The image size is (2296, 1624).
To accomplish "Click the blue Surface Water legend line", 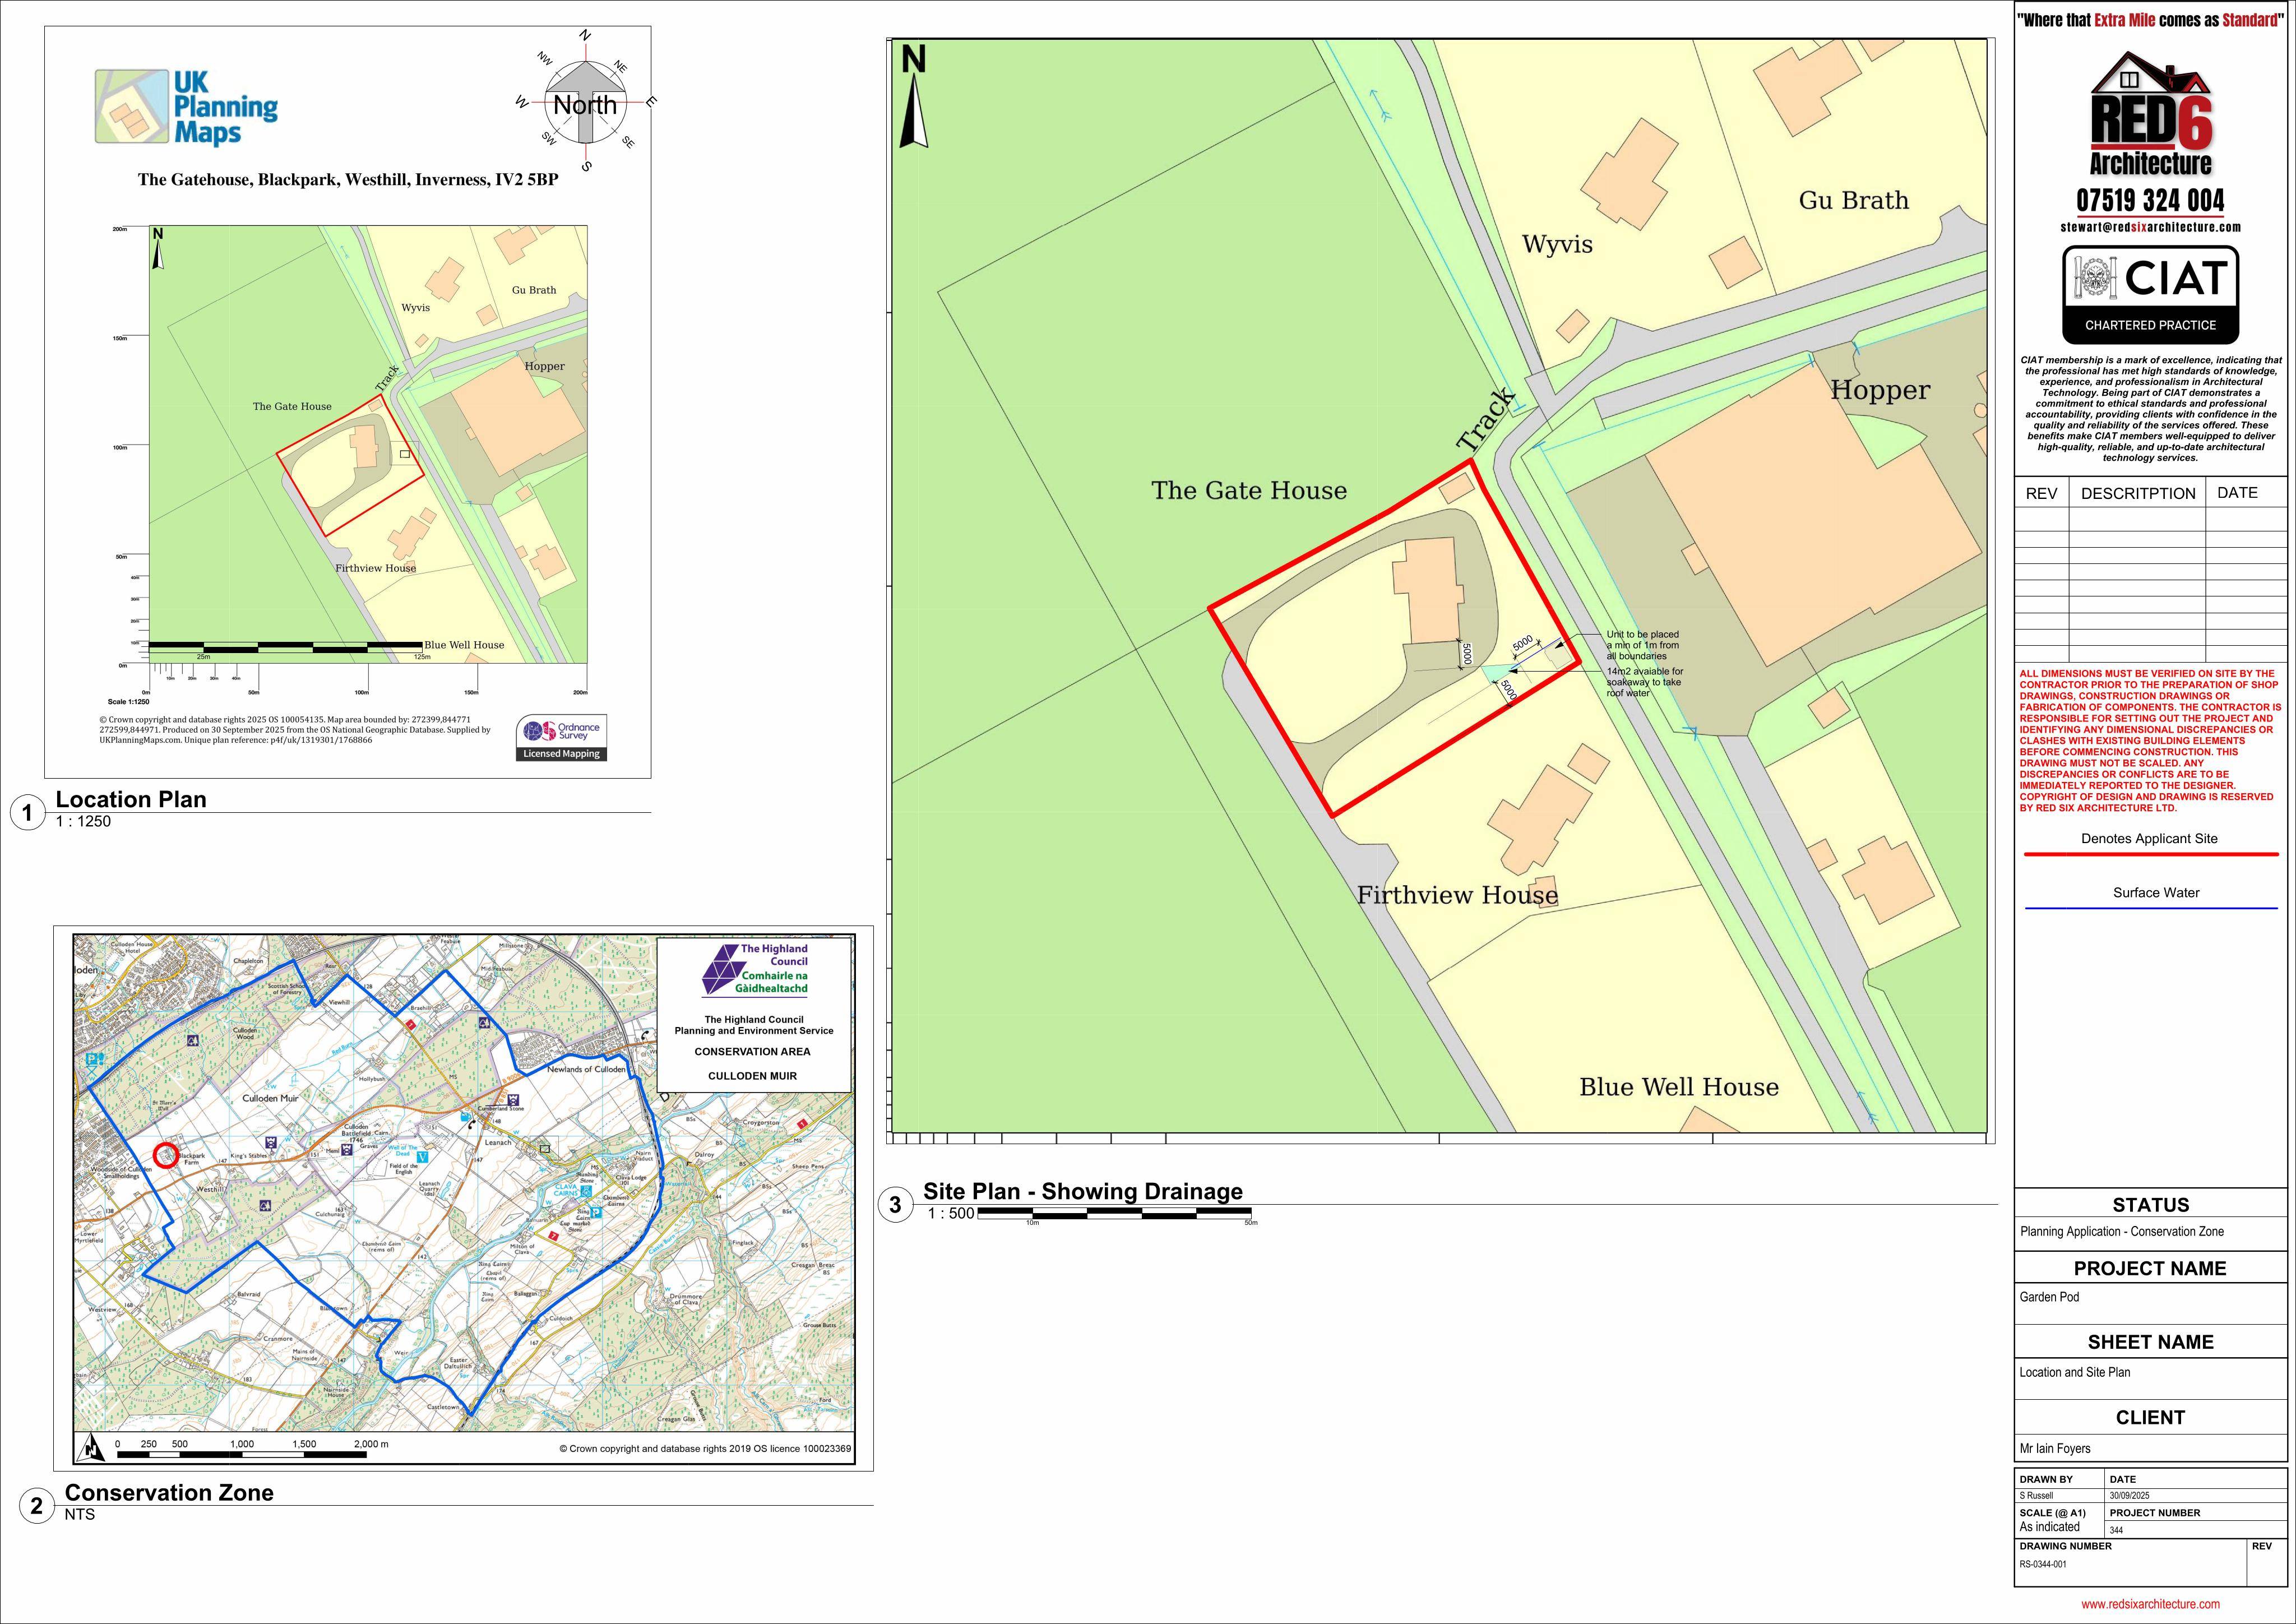I will (2151, 909).
